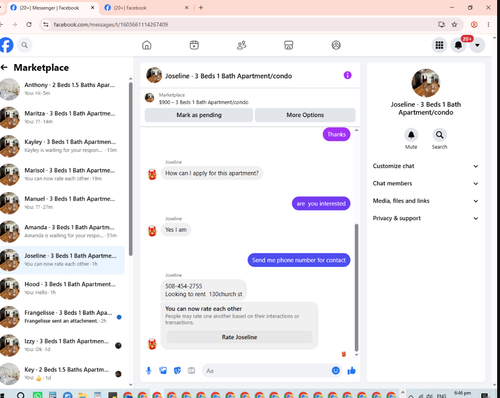
Task: Open the grid menu icon
Action: (x=439, y=45)
